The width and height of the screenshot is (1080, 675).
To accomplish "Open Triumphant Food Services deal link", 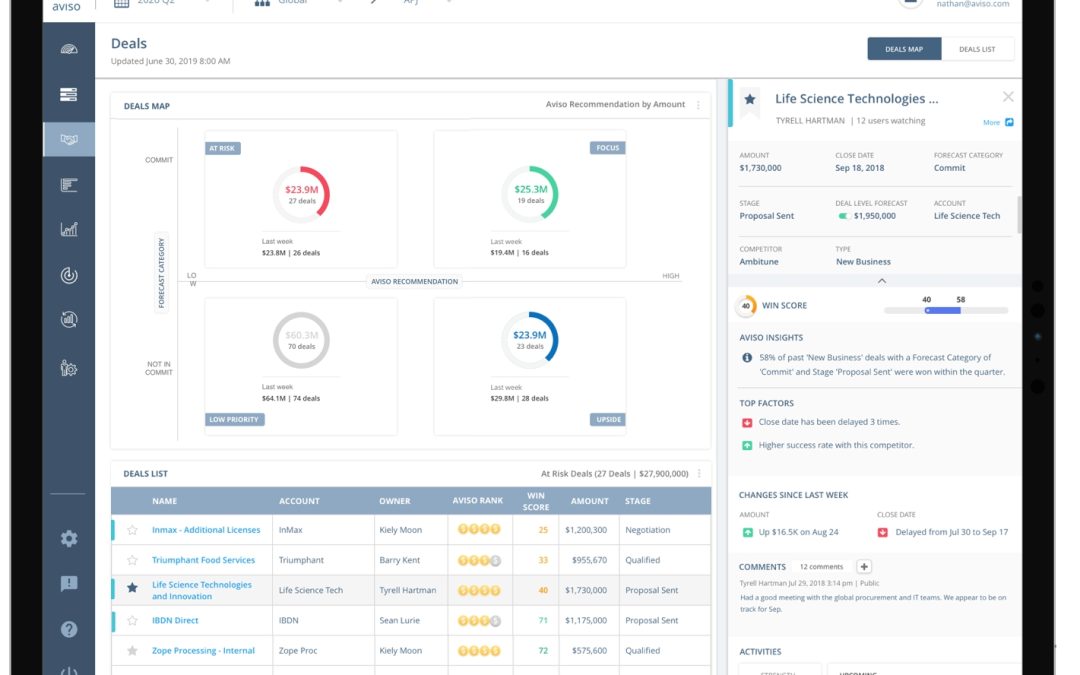I will coord(203,560).
